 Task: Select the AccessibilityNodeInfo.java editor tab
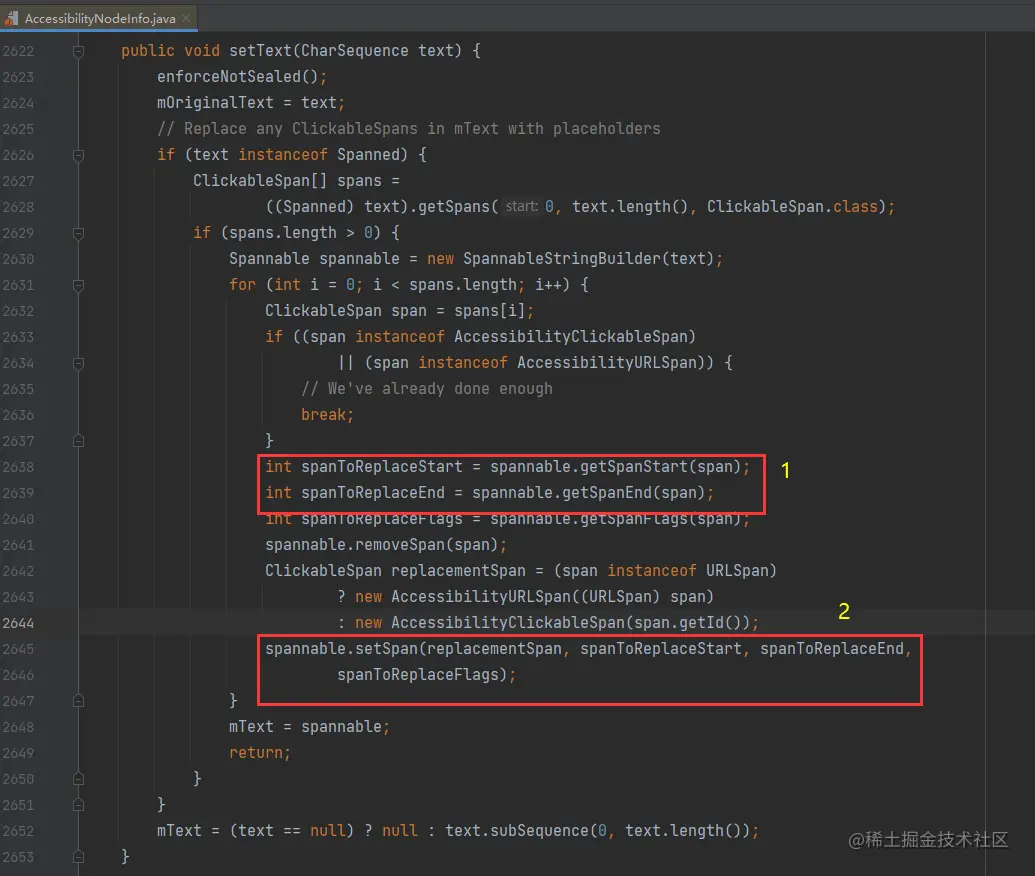click(x=99, y=18)
